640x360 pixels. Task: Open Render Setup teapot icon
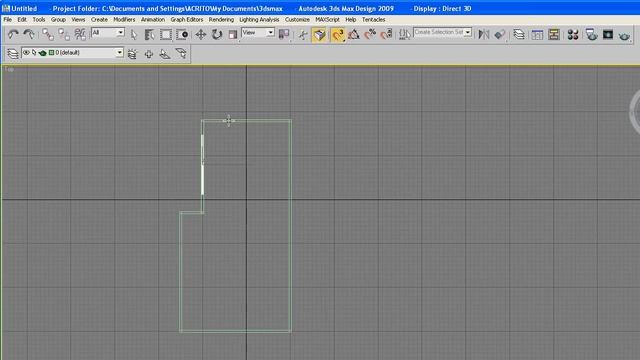click(591, 34)
